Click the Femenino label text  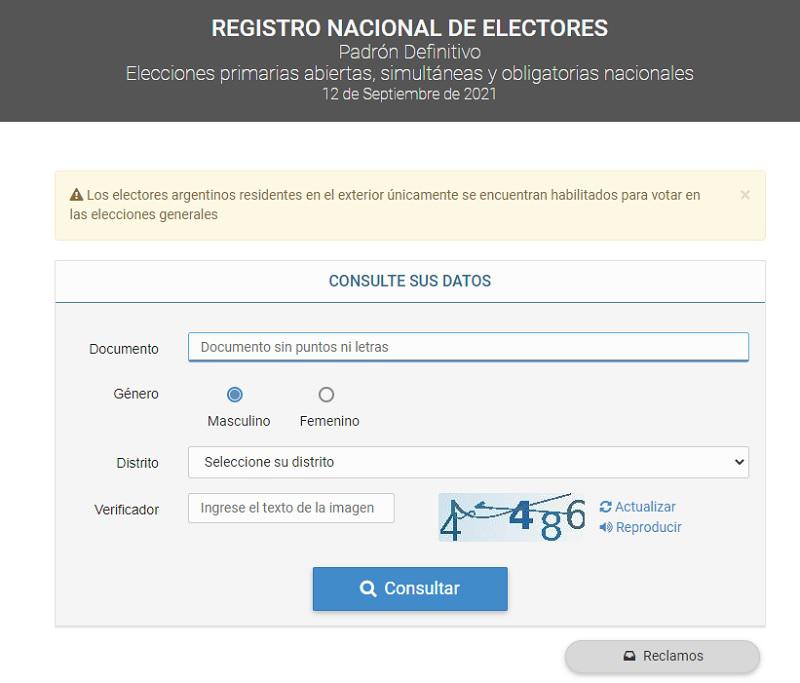coord(330,421)
